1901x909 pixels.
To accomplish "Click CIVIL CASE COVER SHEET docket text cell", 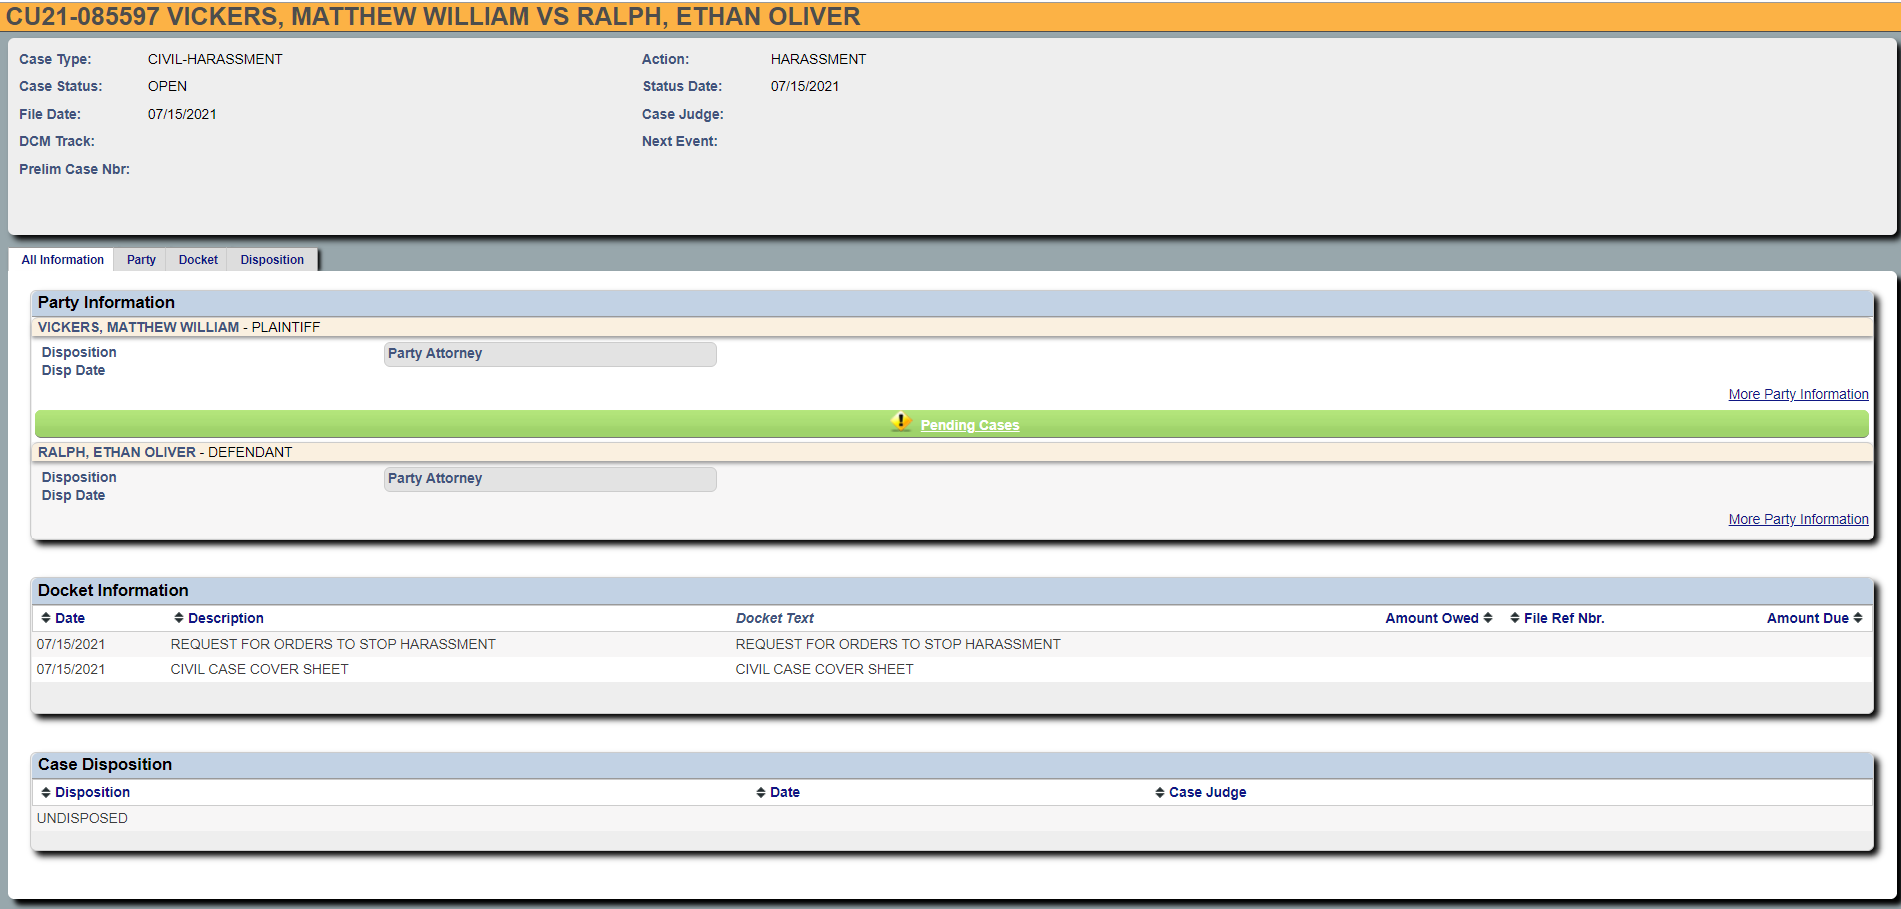I will point(824,669).
